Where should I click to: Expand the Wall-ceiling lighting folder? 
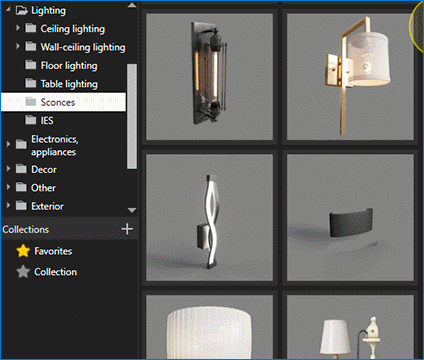coord(18,46)
